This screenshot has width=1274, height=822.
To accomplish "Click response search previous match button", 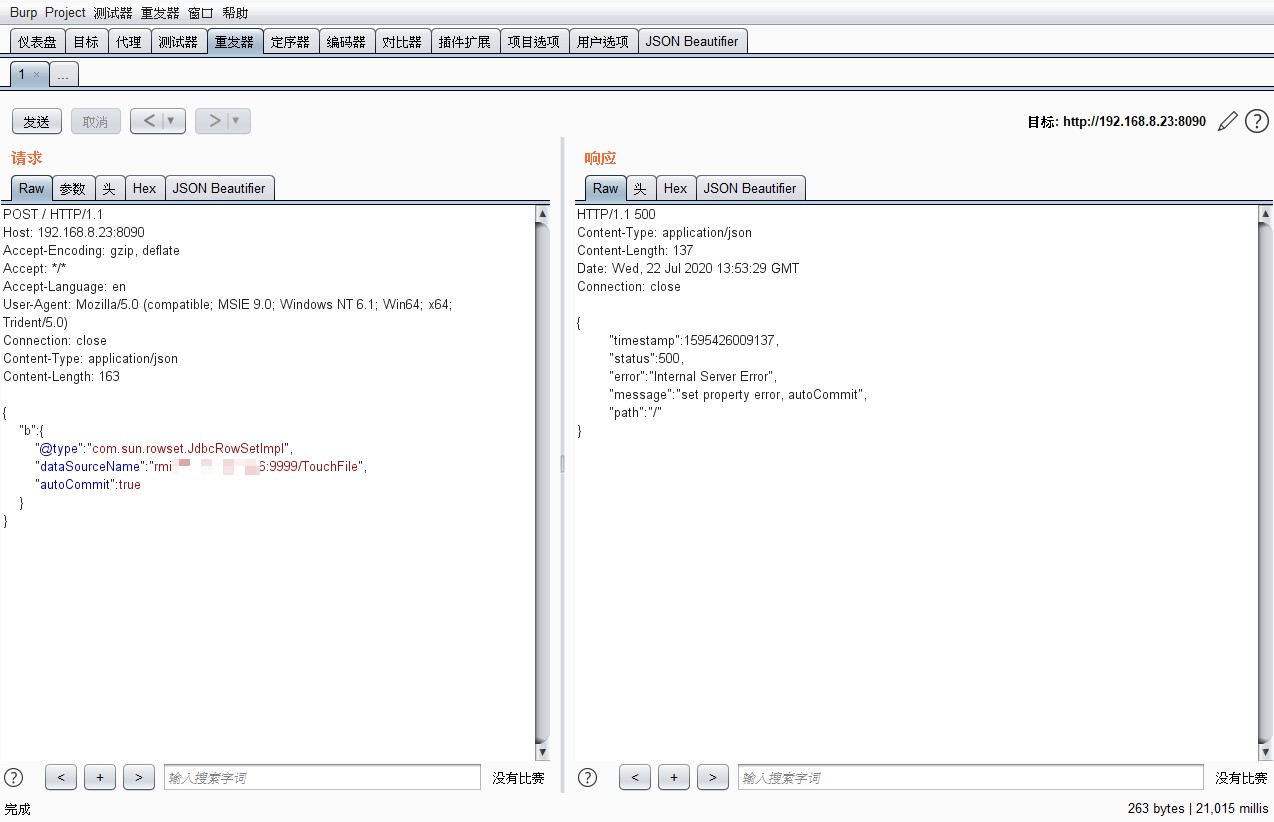I will (635, 777).
